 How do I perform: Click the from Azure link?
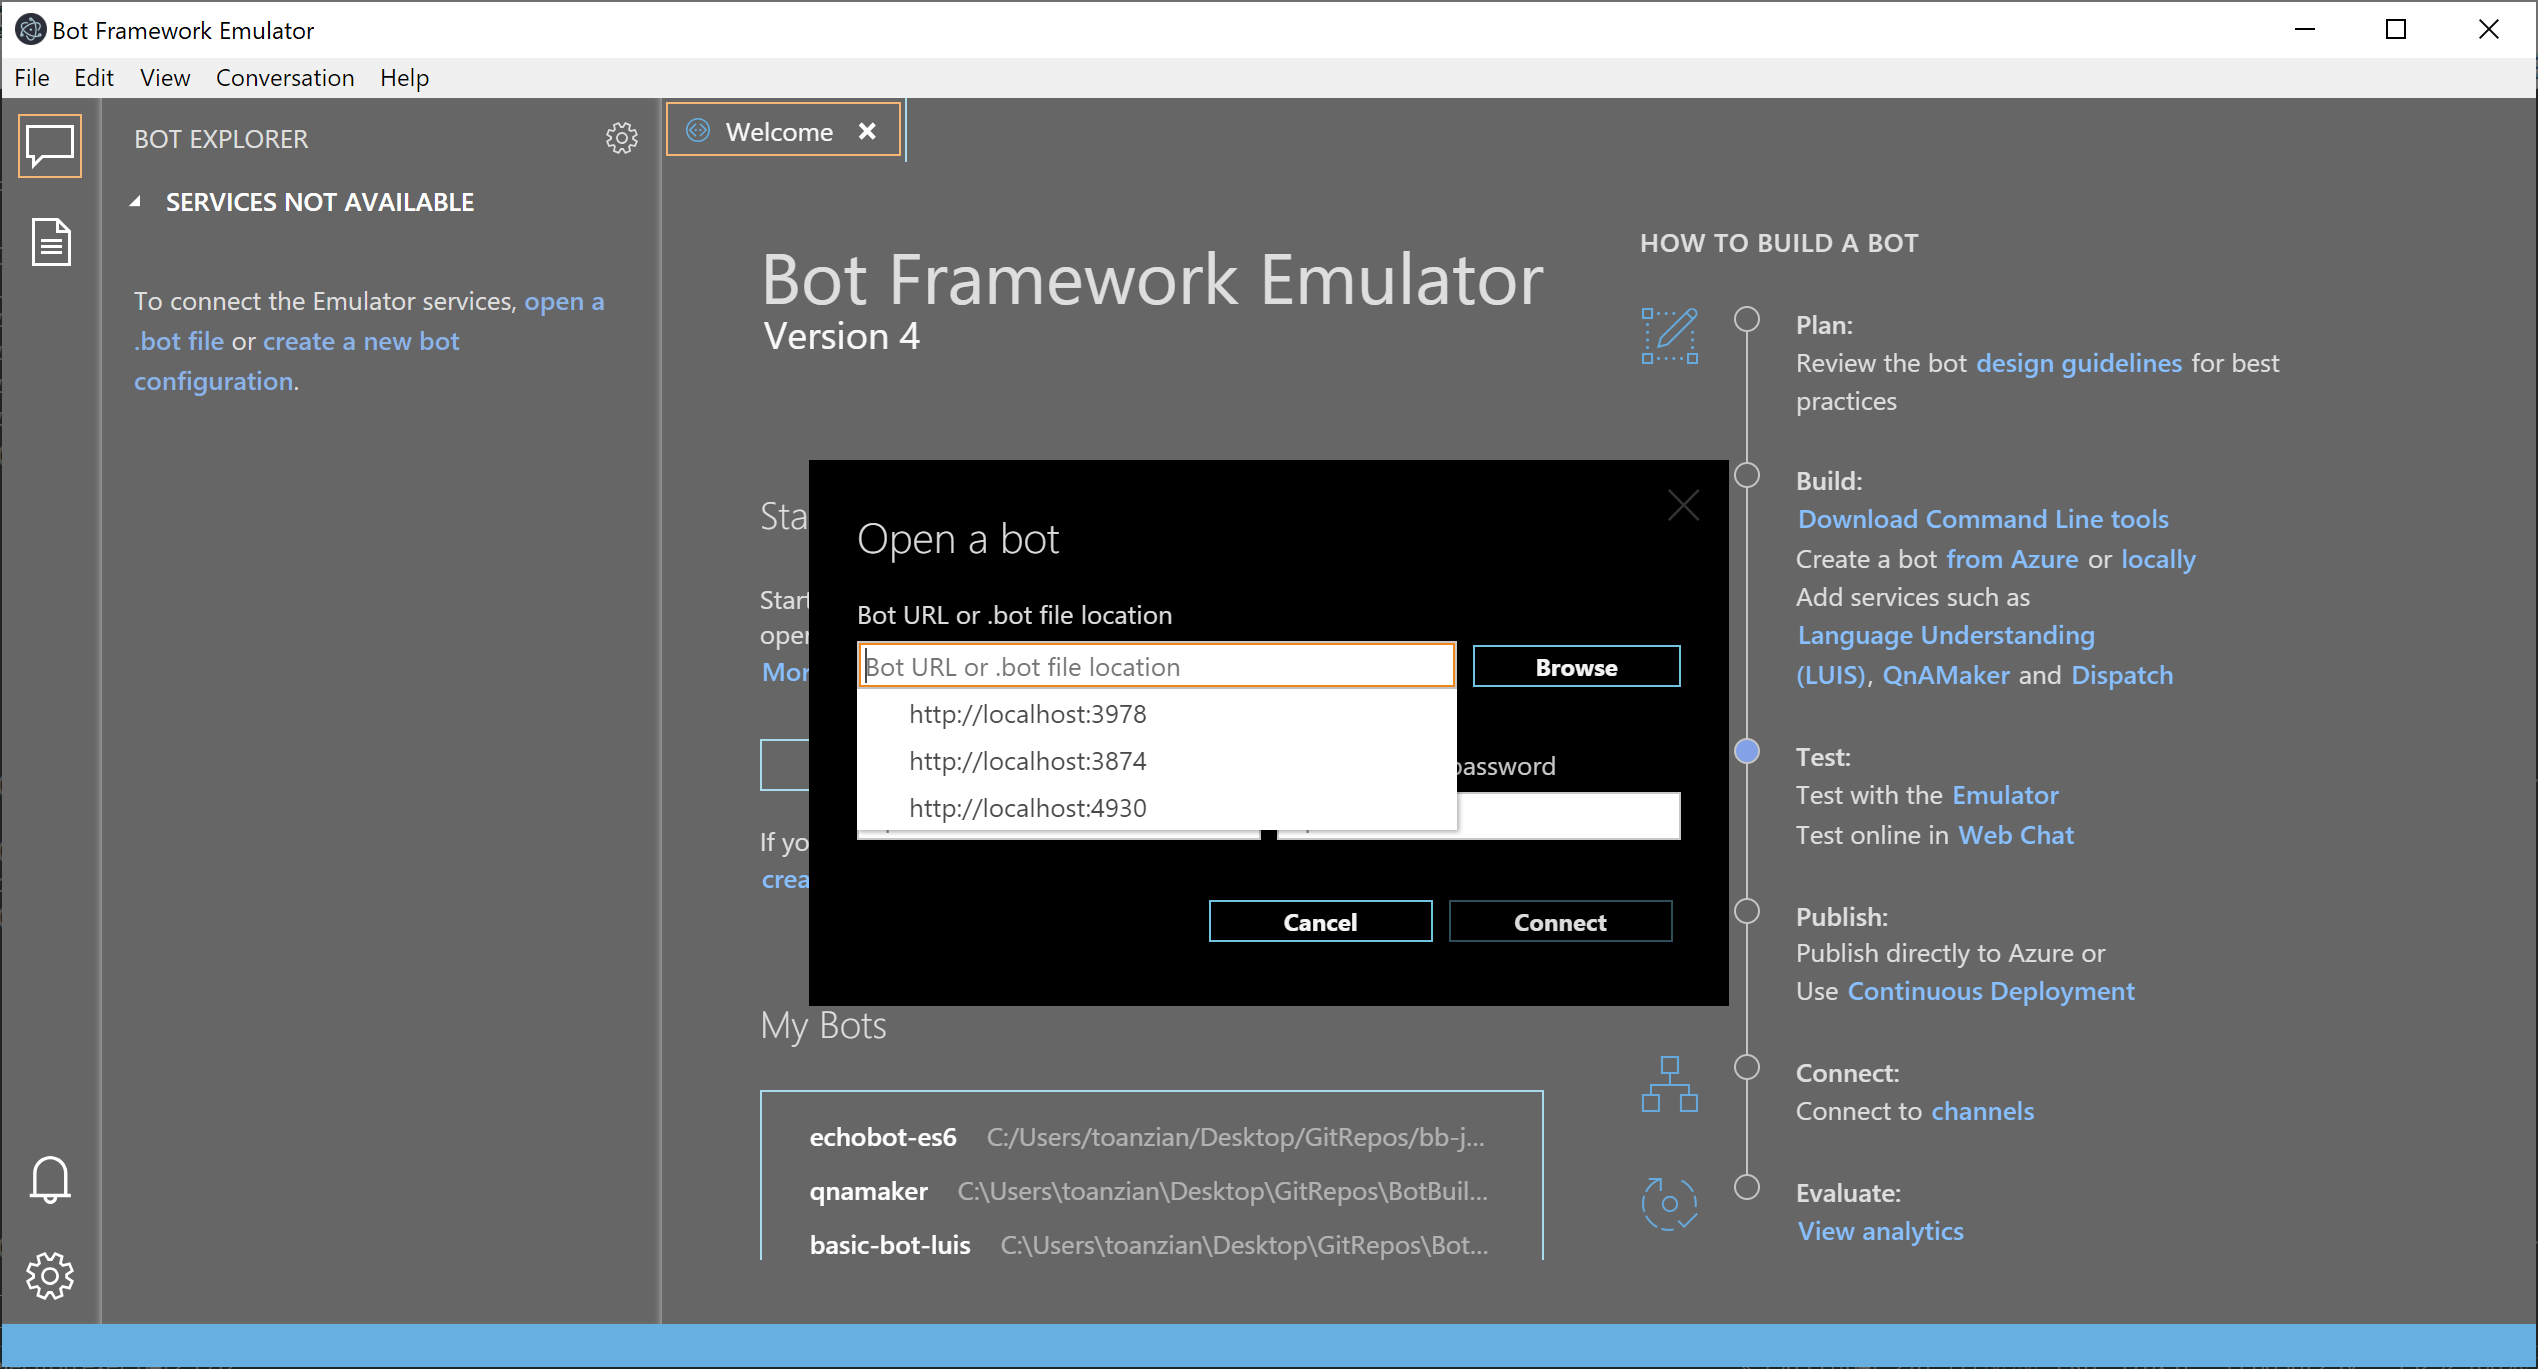pyautogui.click(x=2012, y=559)
